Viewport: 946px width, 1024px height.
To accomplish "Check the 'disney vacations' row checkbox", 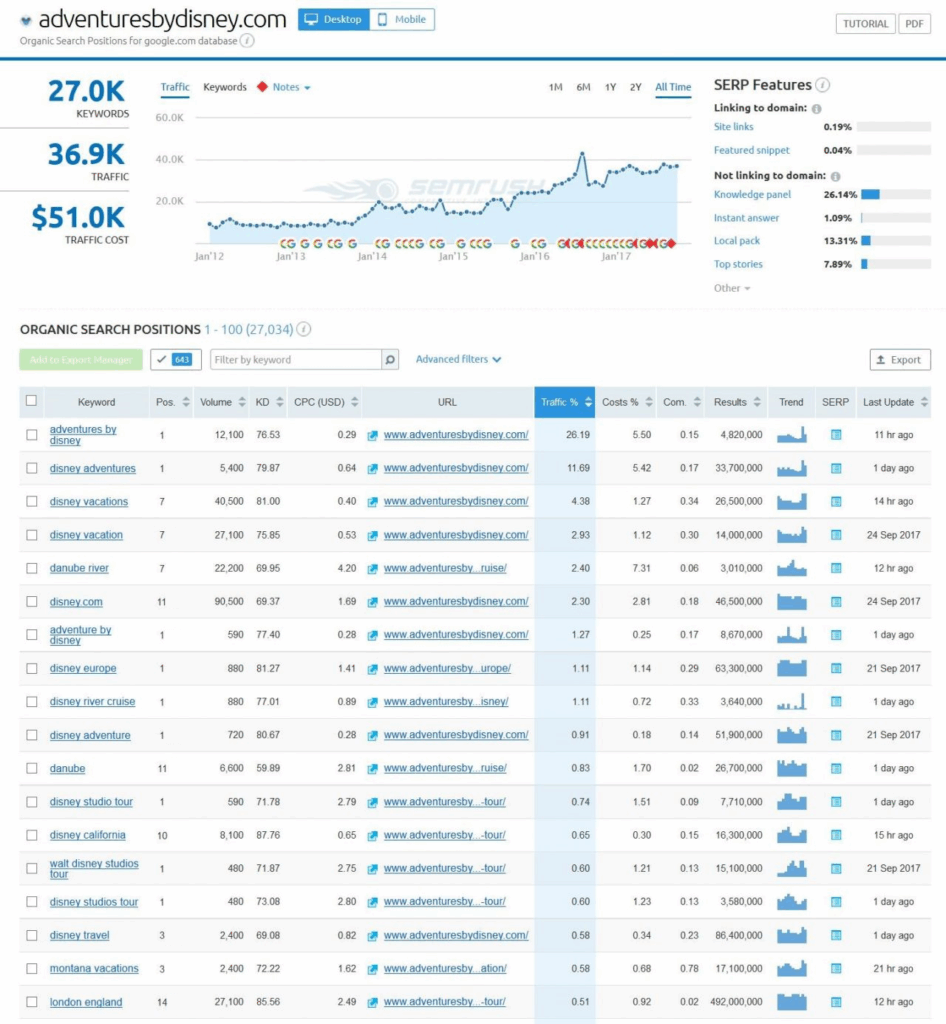I will tap(32, 502).
